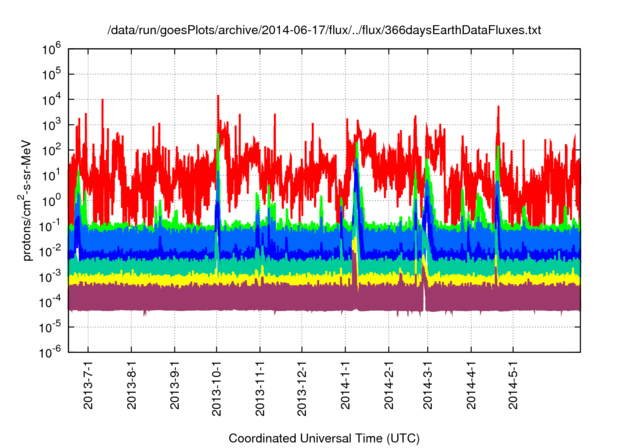Click the 2013-7-1 date label
The width and height of the screenshot is (640, 448).
[88, 385]
